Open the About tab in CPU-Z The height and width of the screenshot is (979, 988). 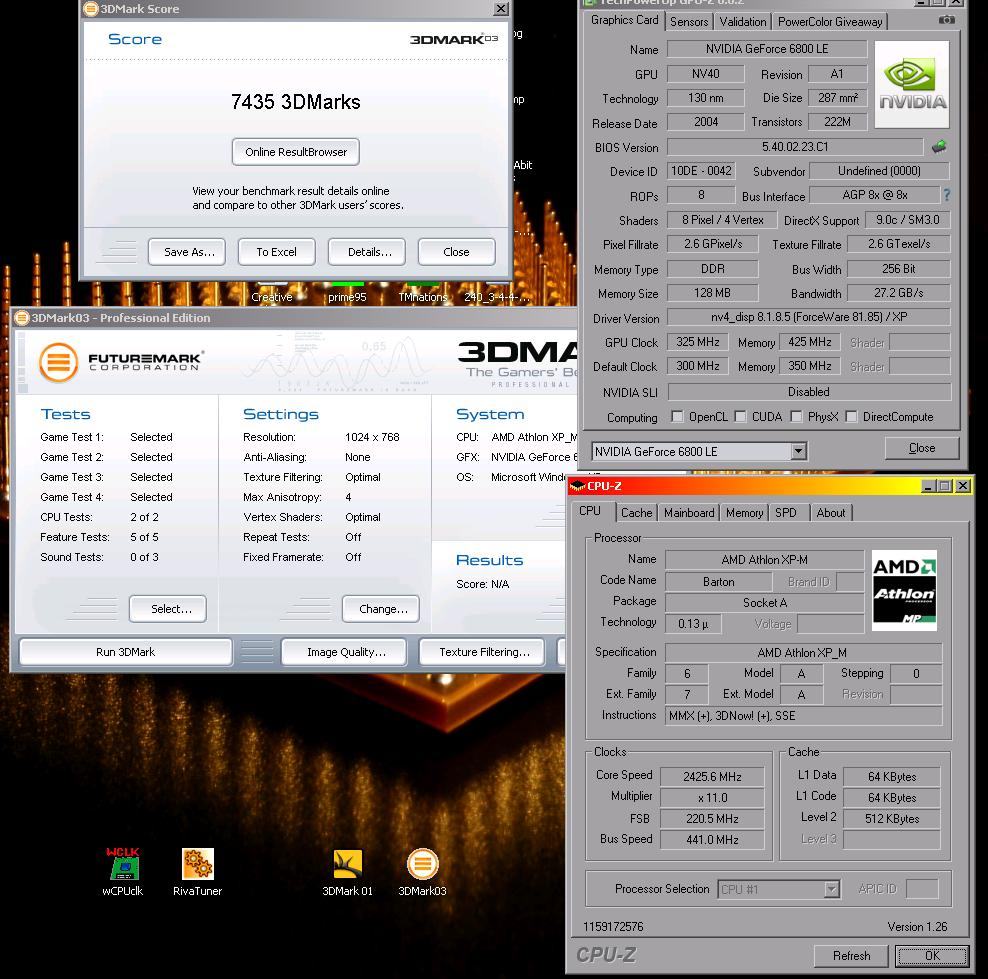pos(830,513)
